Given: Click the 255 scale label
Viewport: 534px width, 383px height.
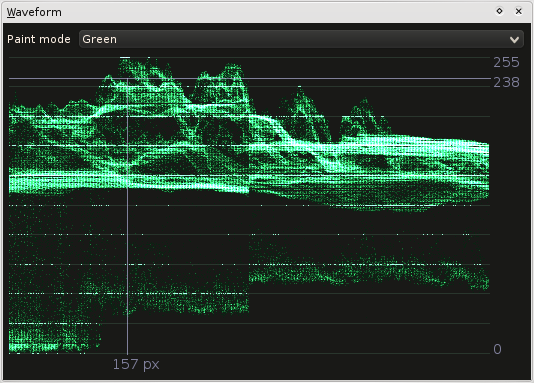Looking at the screenshot, I should (506, 62).
